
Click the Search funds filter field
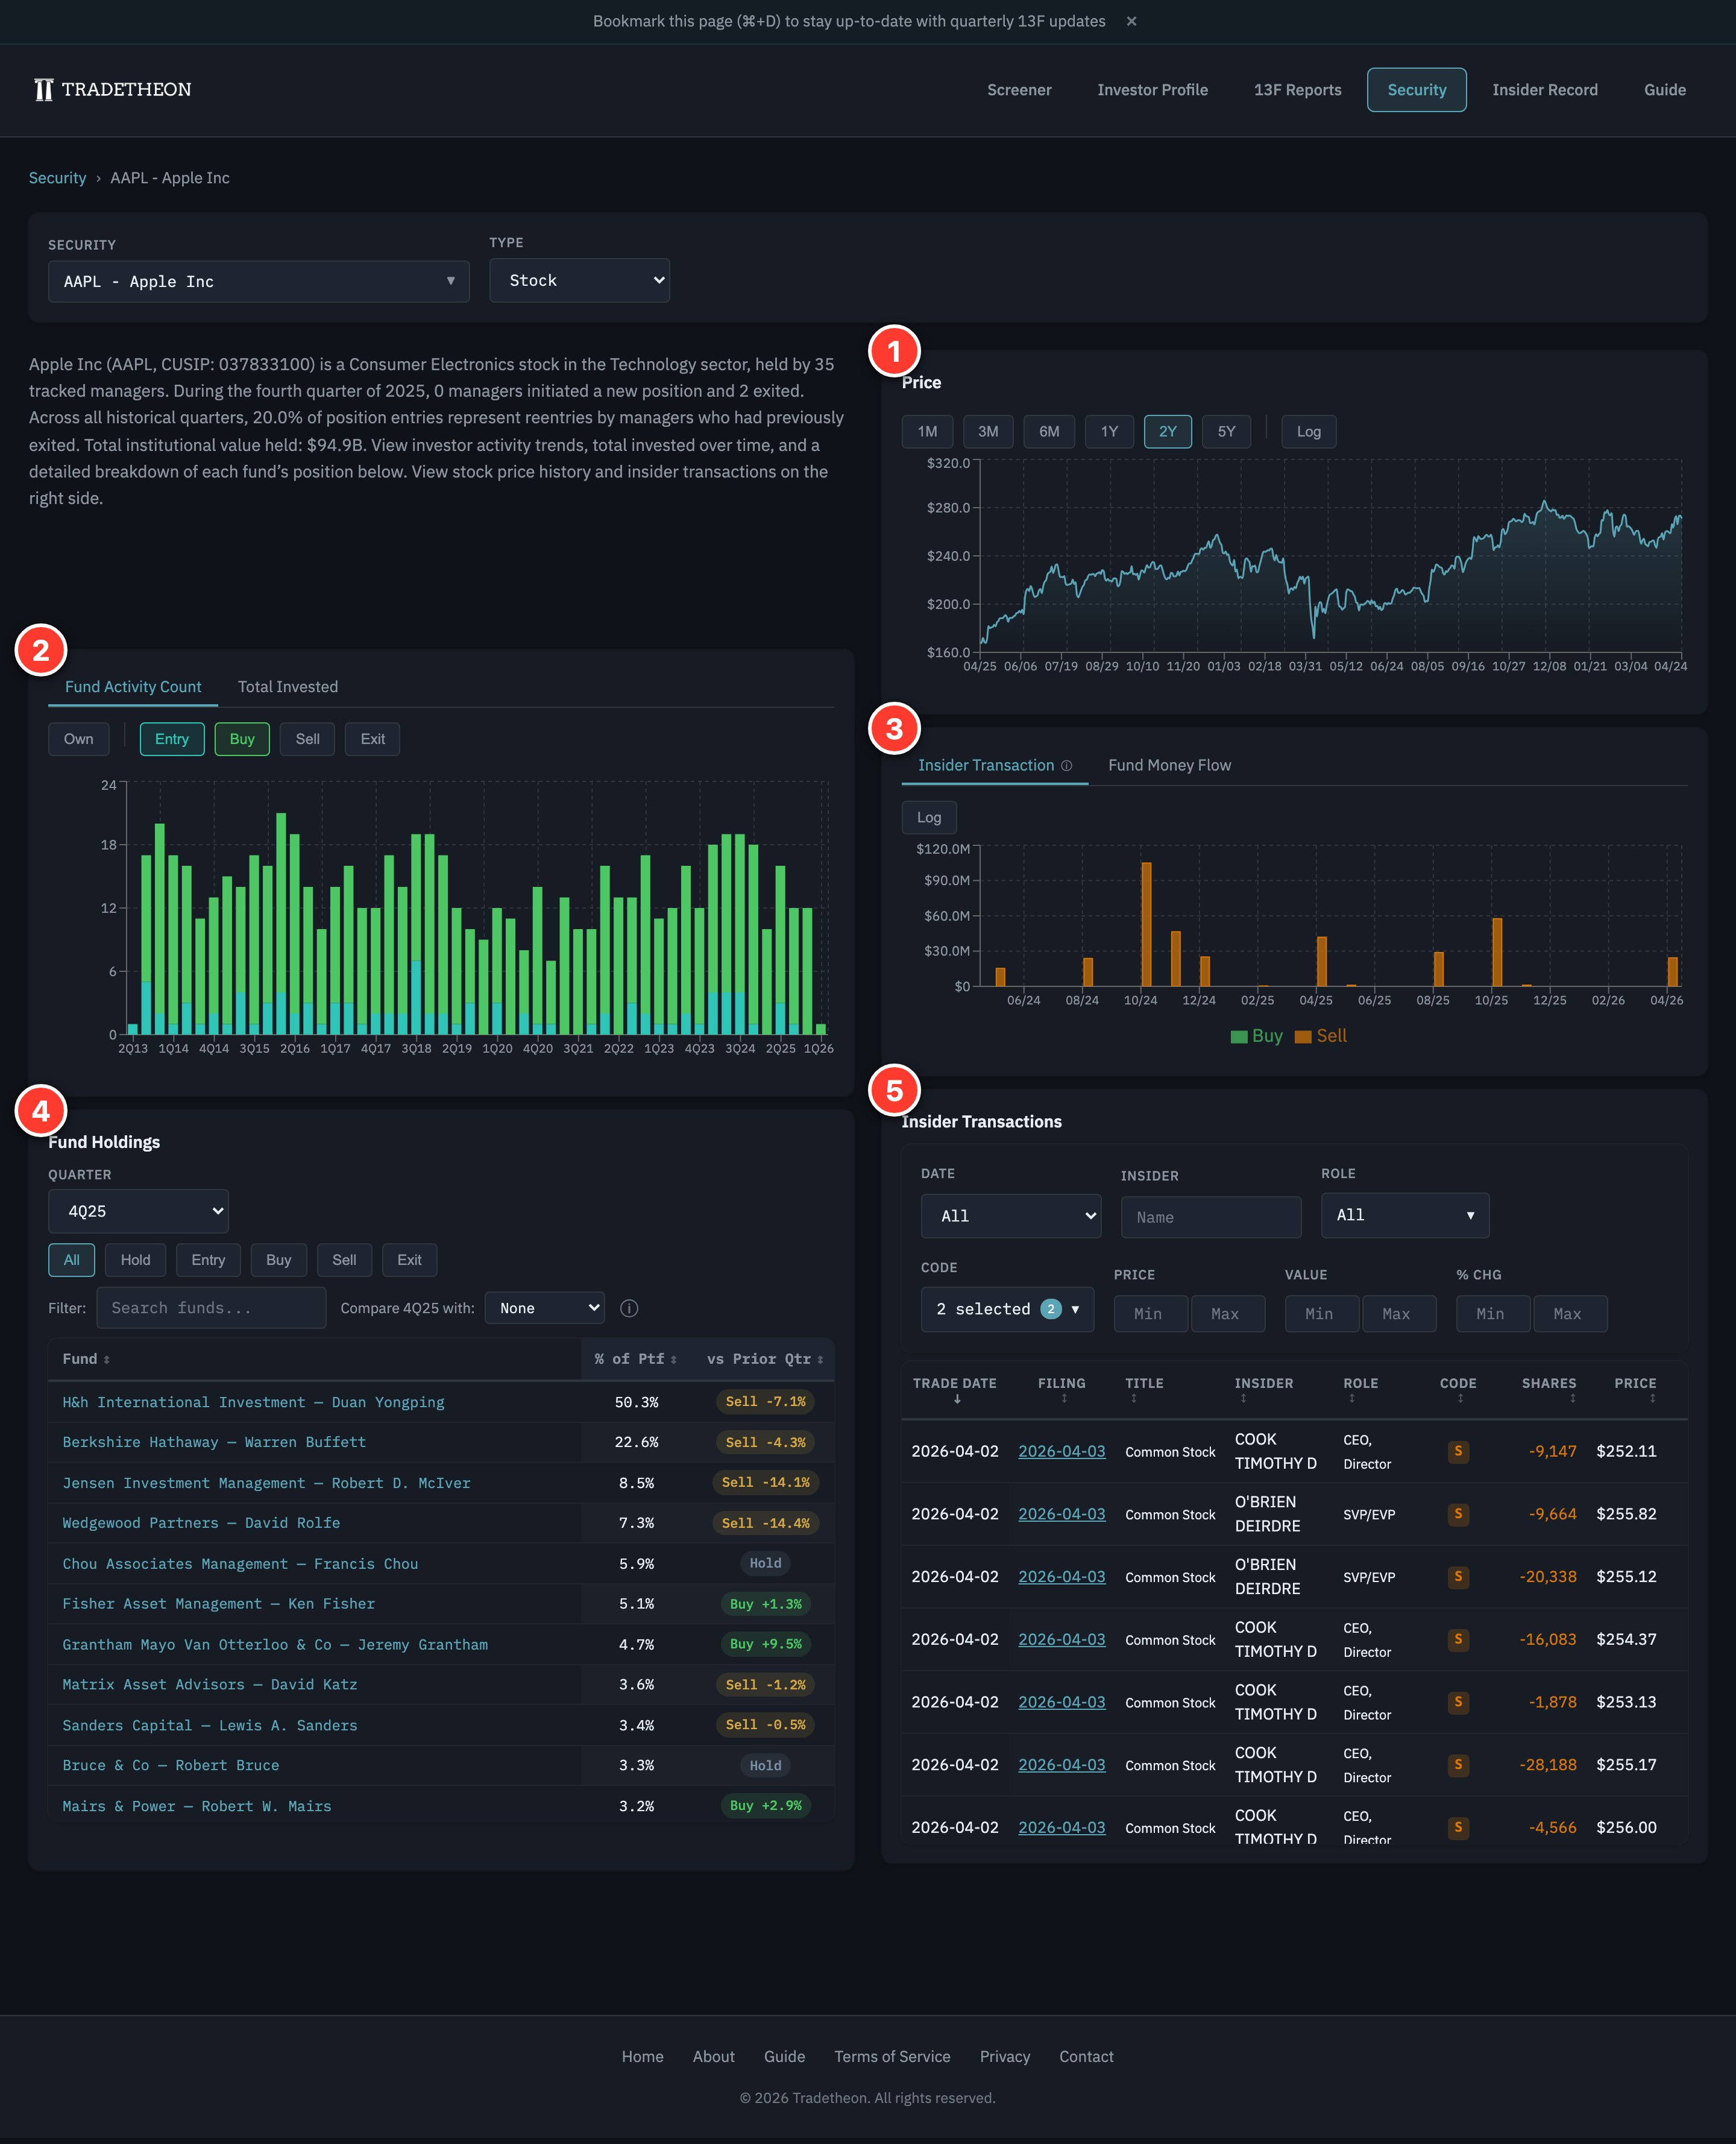(x=211, y=1308)
